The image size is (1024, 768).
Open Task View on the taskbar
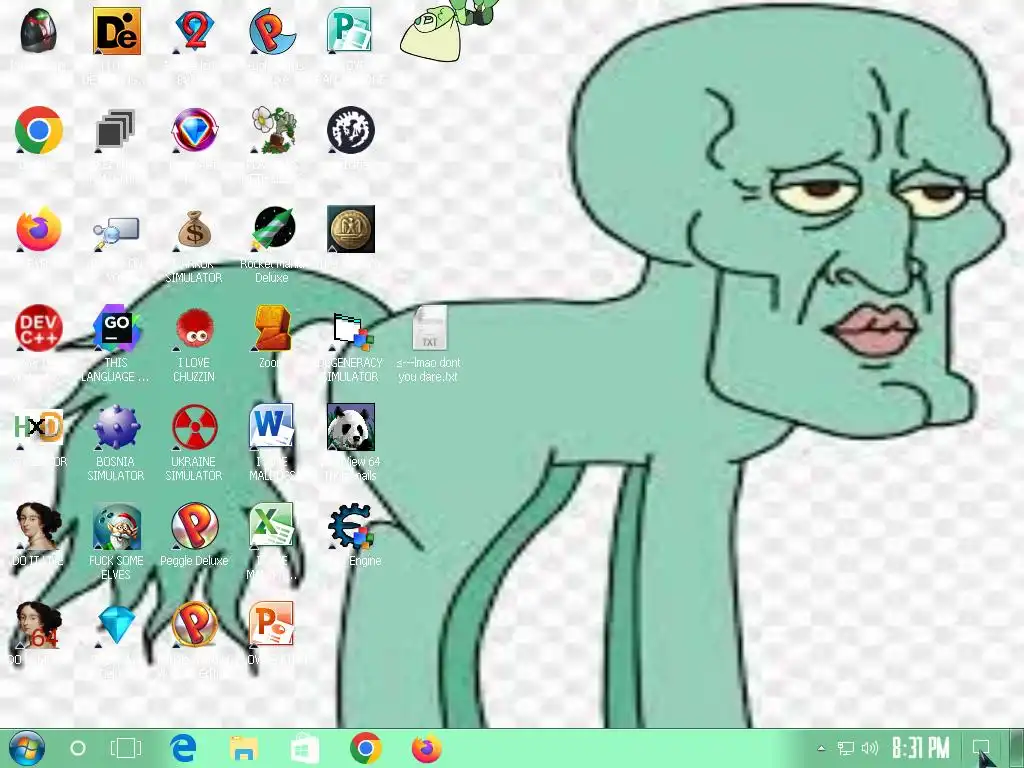click(125, 748)
